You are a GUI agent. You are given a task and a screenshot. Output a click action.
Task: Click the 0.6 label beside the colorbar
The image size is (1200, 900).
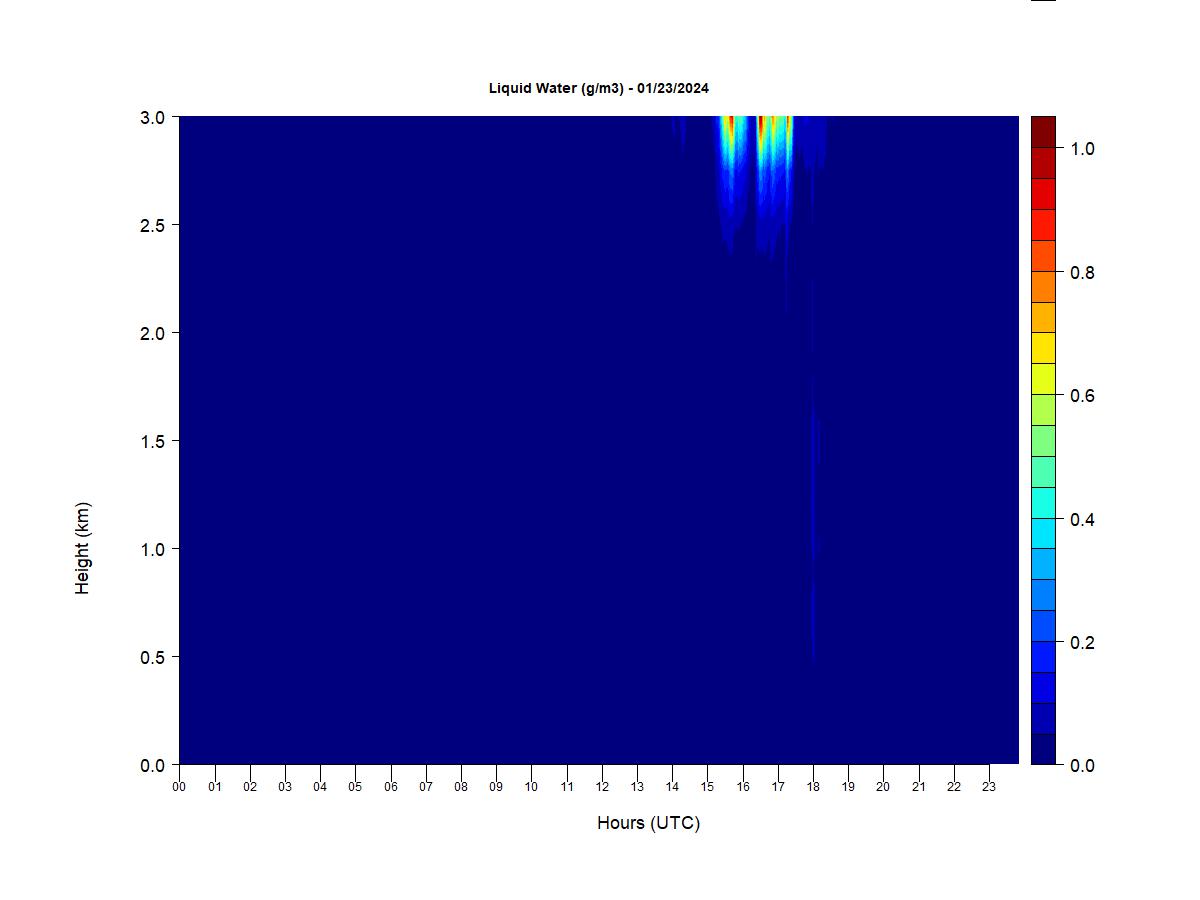(1082, 395)
